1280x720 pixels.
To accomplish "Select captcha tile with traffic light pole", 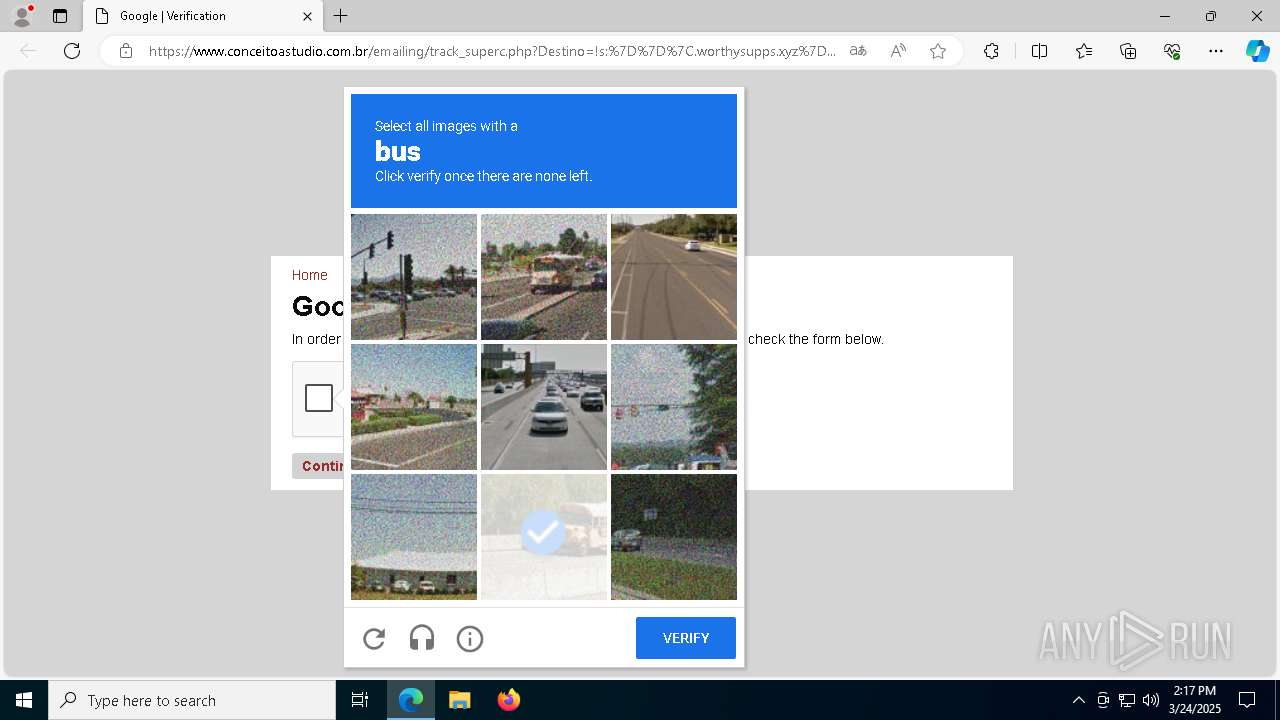I will pos(414,277).
